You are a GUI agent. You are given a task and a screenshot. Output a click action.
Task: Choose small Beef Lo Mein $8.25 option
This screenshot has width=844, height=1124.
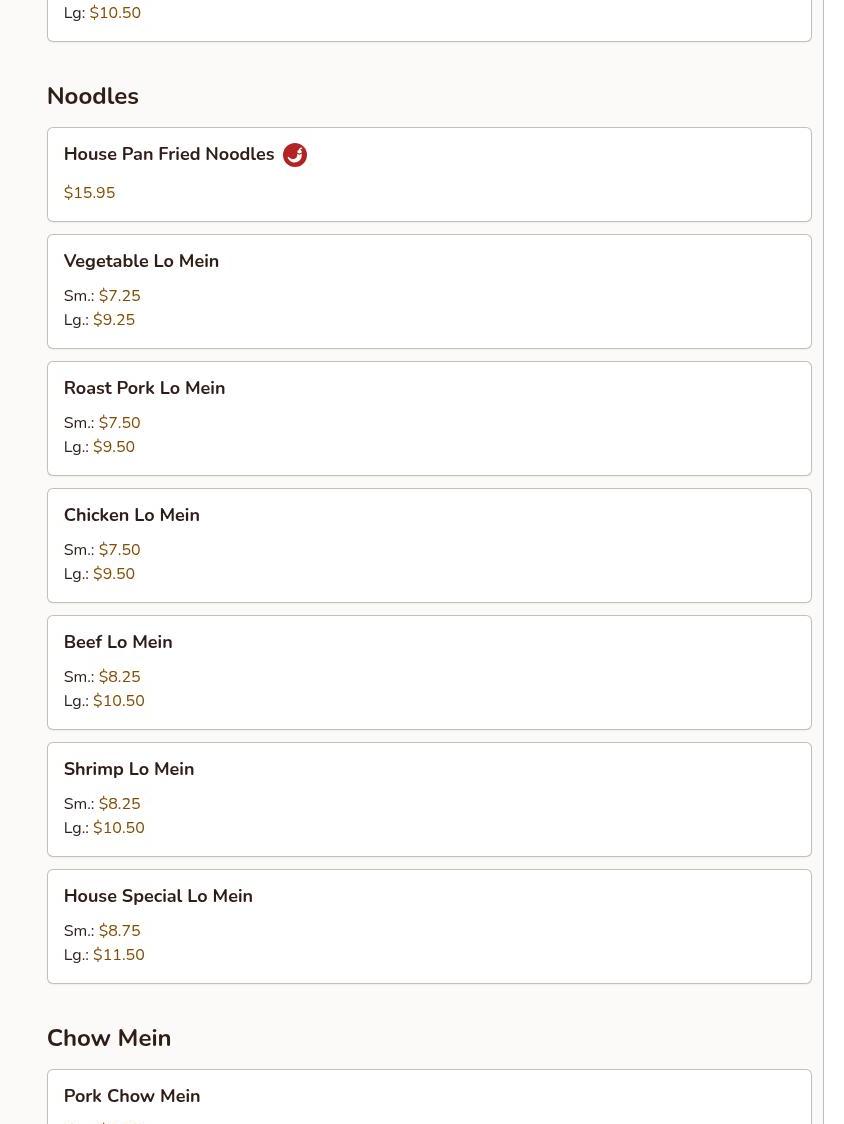(x=119, y=677)
